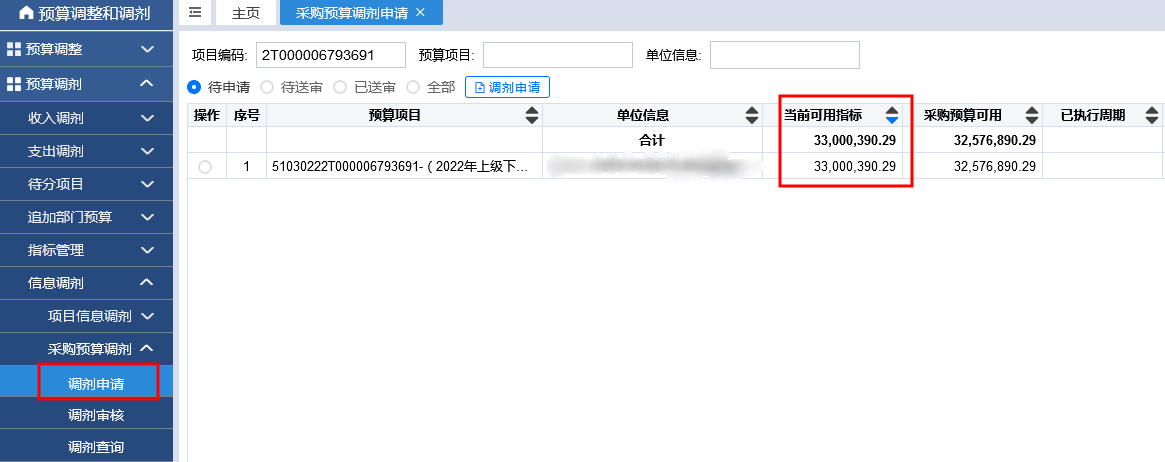Sort by the 采购预算可用 column sort icon
Viewport: 1165px width, 462px height.
pos(1032,115)
